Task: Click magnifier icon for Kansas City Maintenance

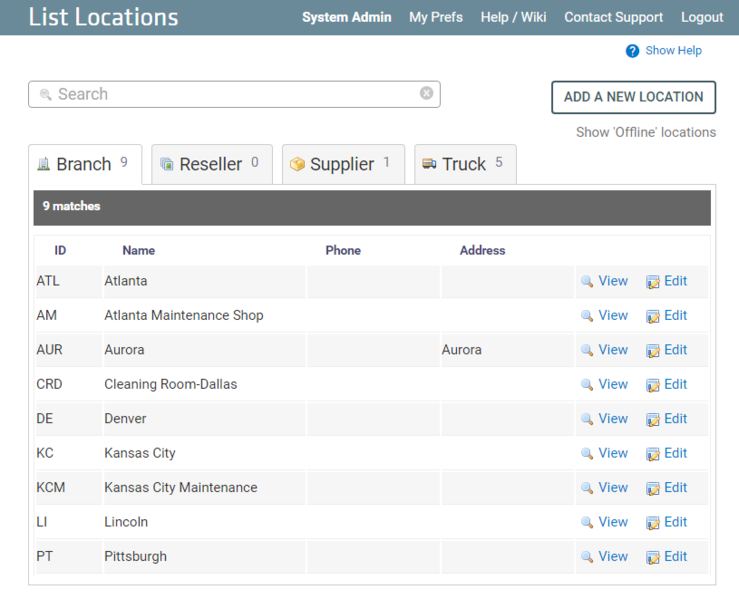Action: coord(587,488)
